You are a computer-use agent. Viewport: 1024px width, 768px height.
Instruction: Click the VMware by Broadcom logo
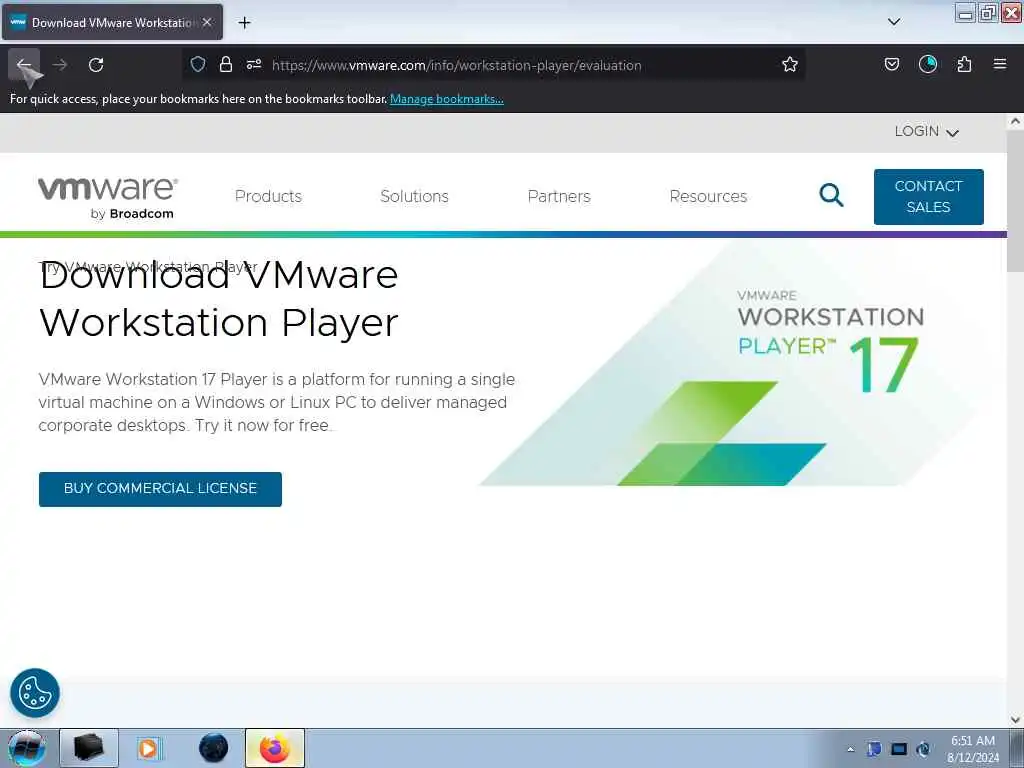point(108,198)
